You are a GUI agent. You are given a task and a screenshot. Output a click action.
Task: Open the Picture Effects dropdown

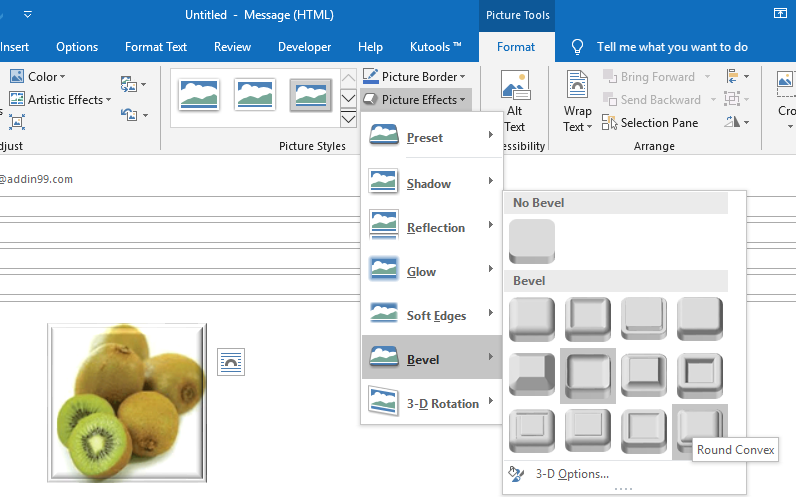414,100
